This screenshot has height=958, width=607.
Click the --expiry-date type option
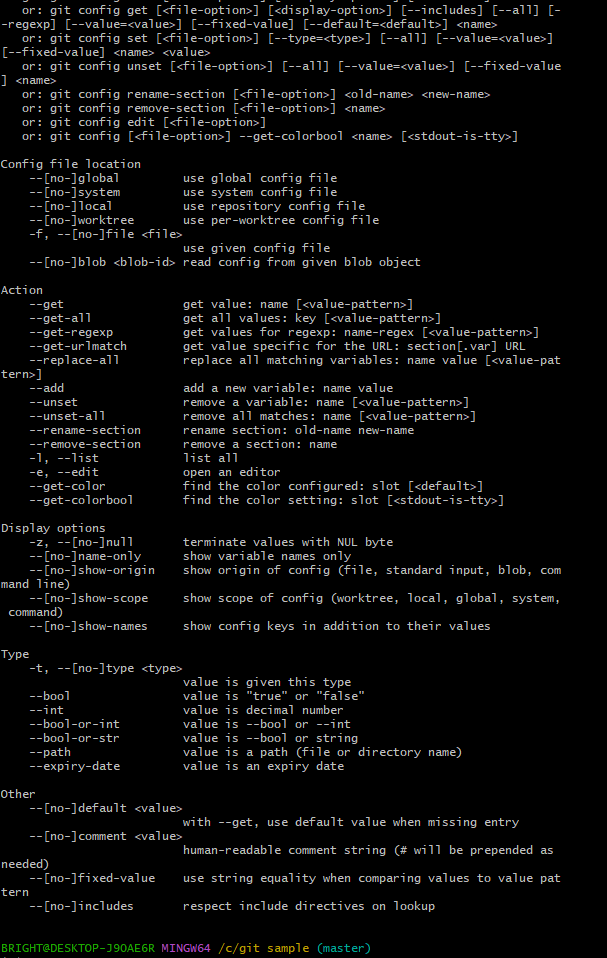click(74, 766)
